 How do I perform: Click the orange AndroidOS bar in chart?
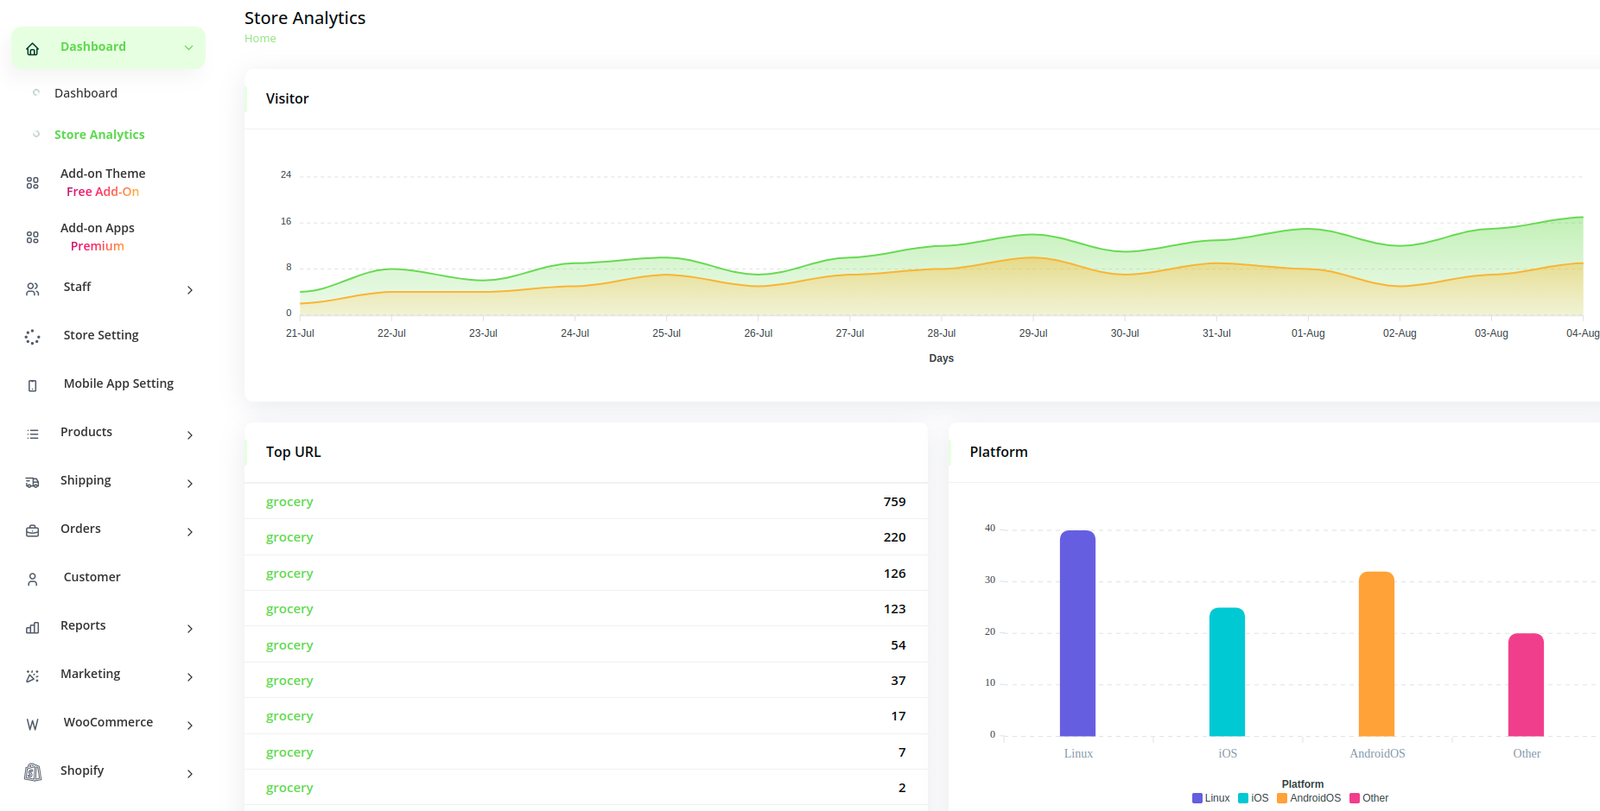click(x=1376, y=654)
